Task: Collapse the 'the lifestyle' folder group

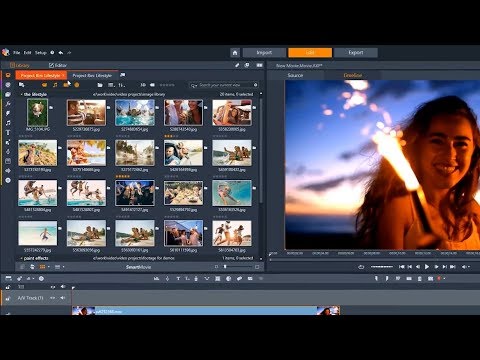Action: (21, 94)
